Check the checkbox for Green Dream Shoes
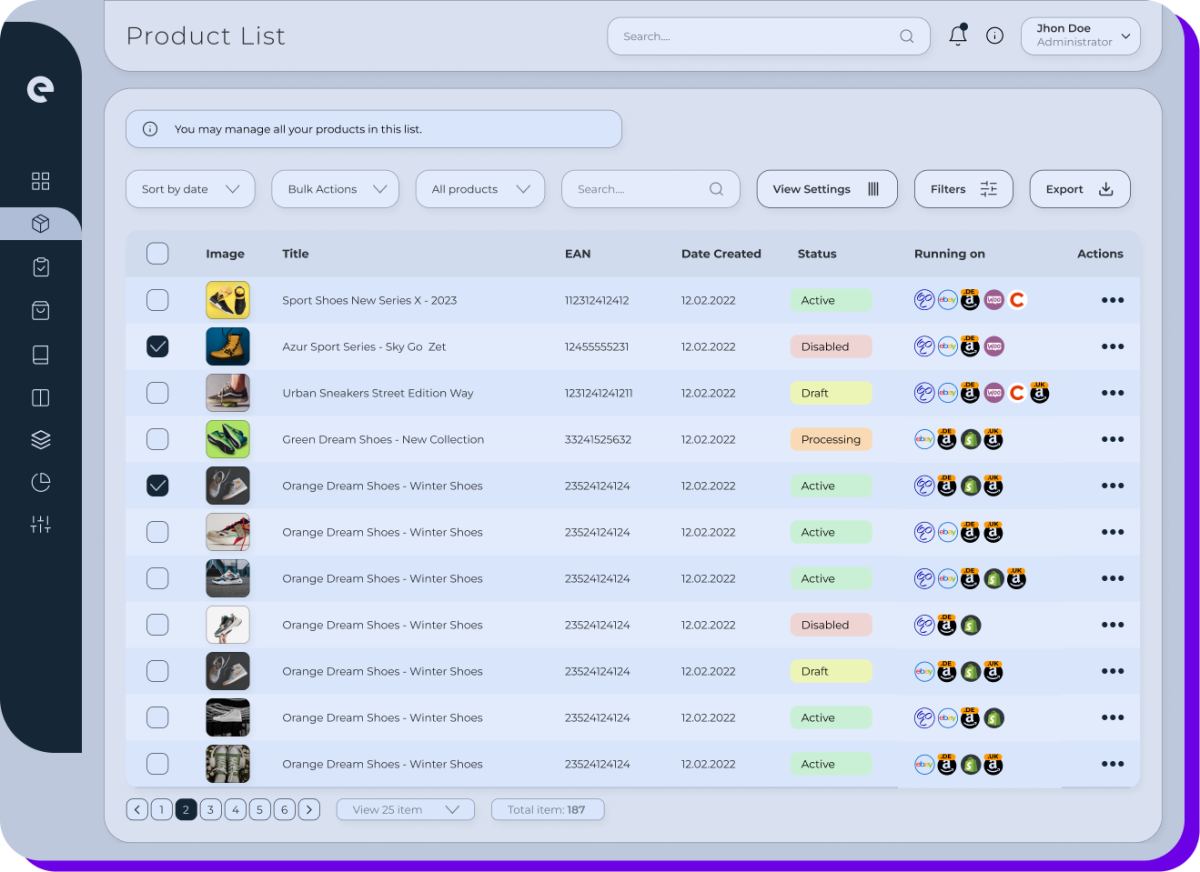Viewport: 1200px width, 872px height. point(157,439)
